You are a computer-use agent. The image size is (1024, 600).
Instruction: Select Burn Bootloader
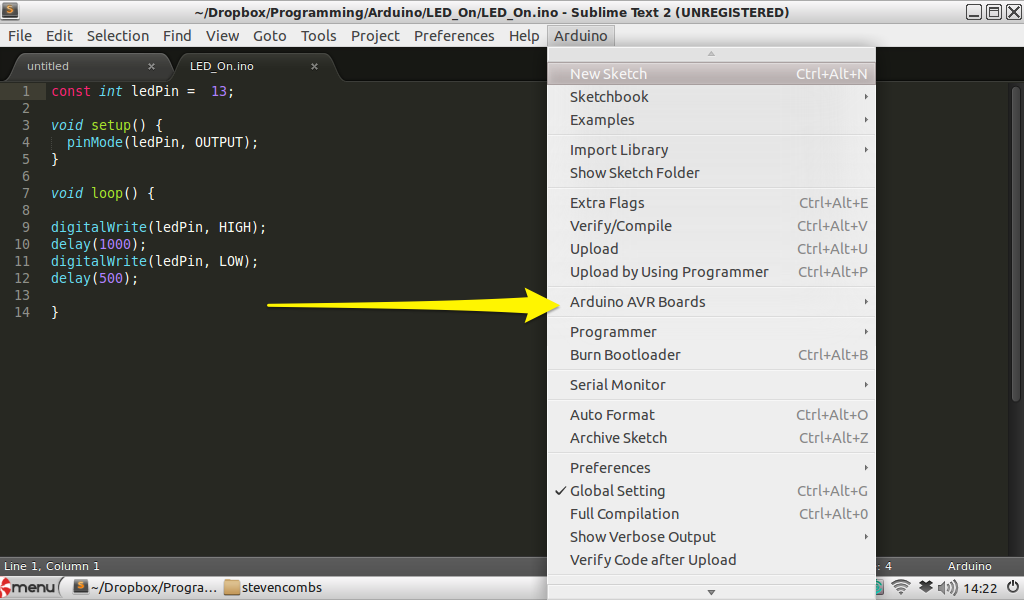coord(711,355)
